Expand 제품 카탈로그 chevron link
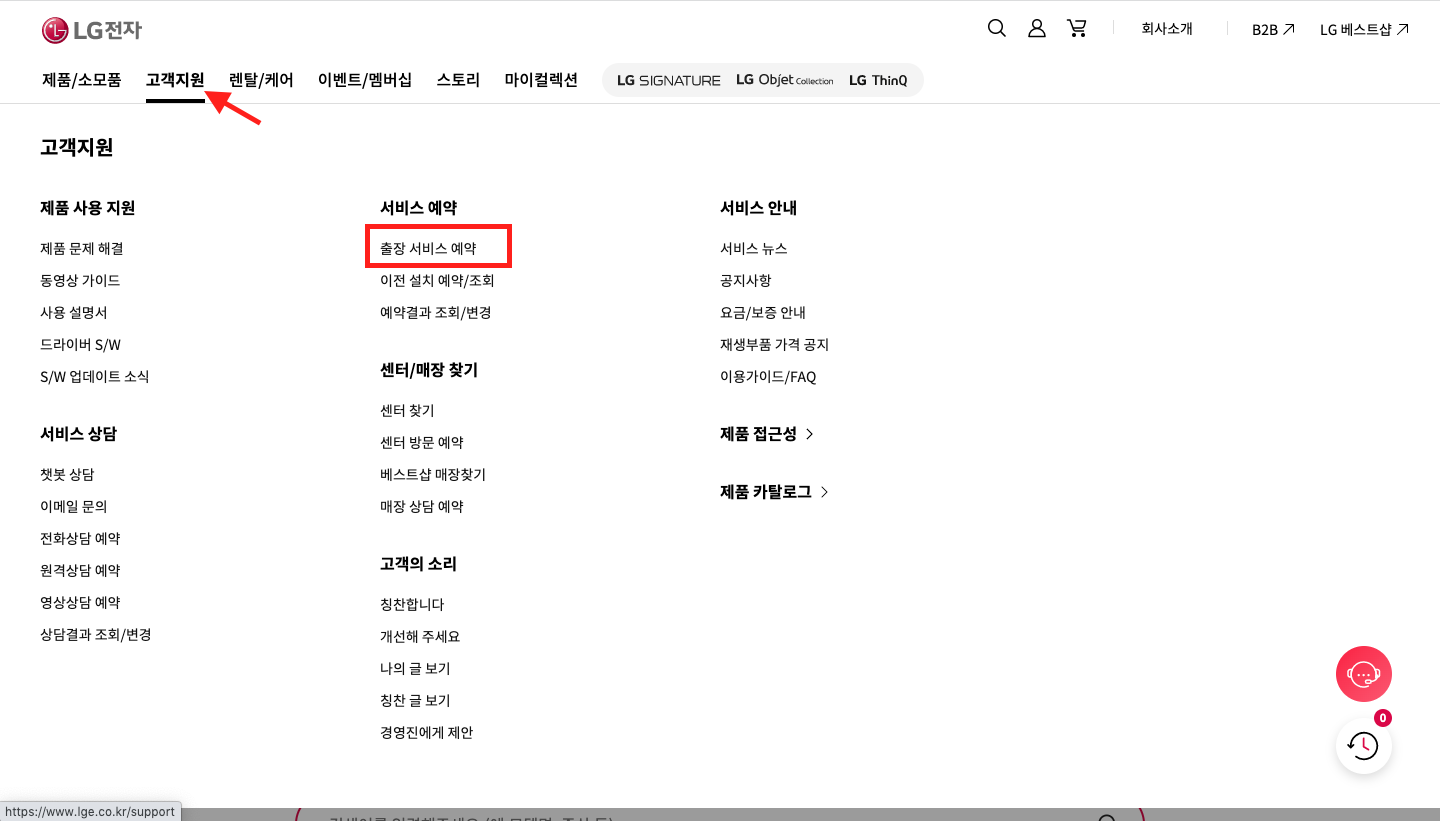The width and height of the screenshot is (1440, 821). (x=775, y=492)
